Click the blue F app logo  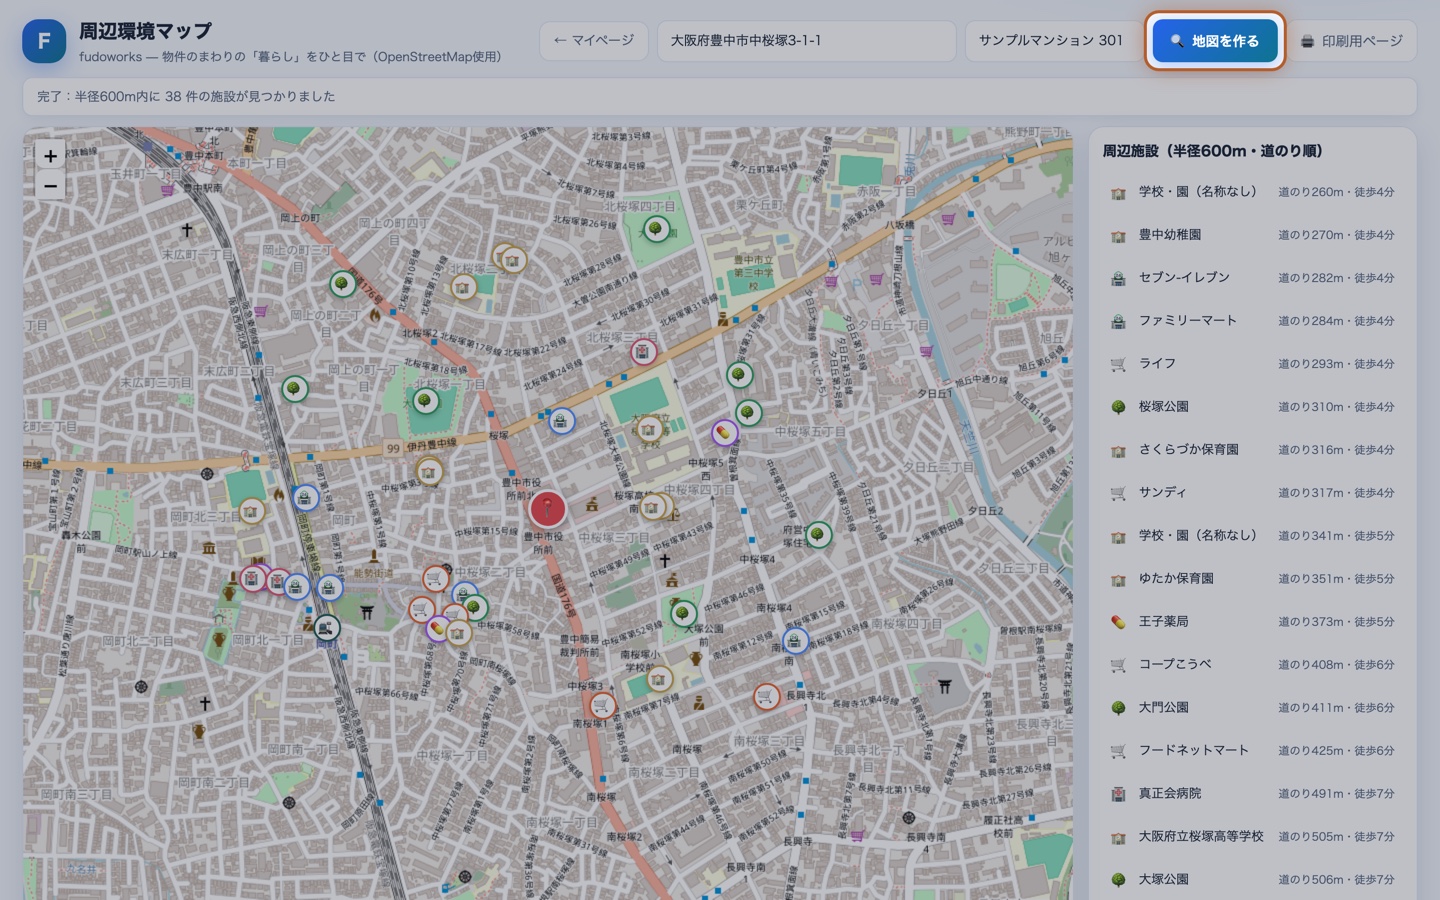coord(44,41)
